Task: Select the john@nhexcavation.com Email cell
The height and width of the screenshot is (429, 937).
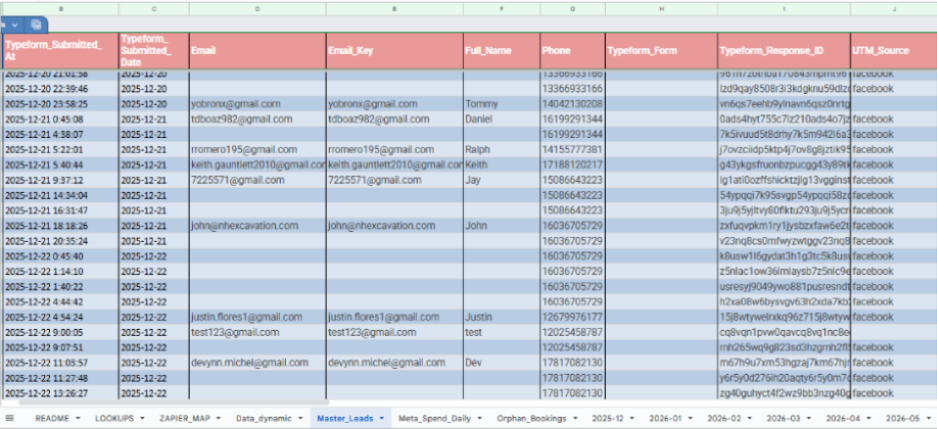Action: pos(245,226)
